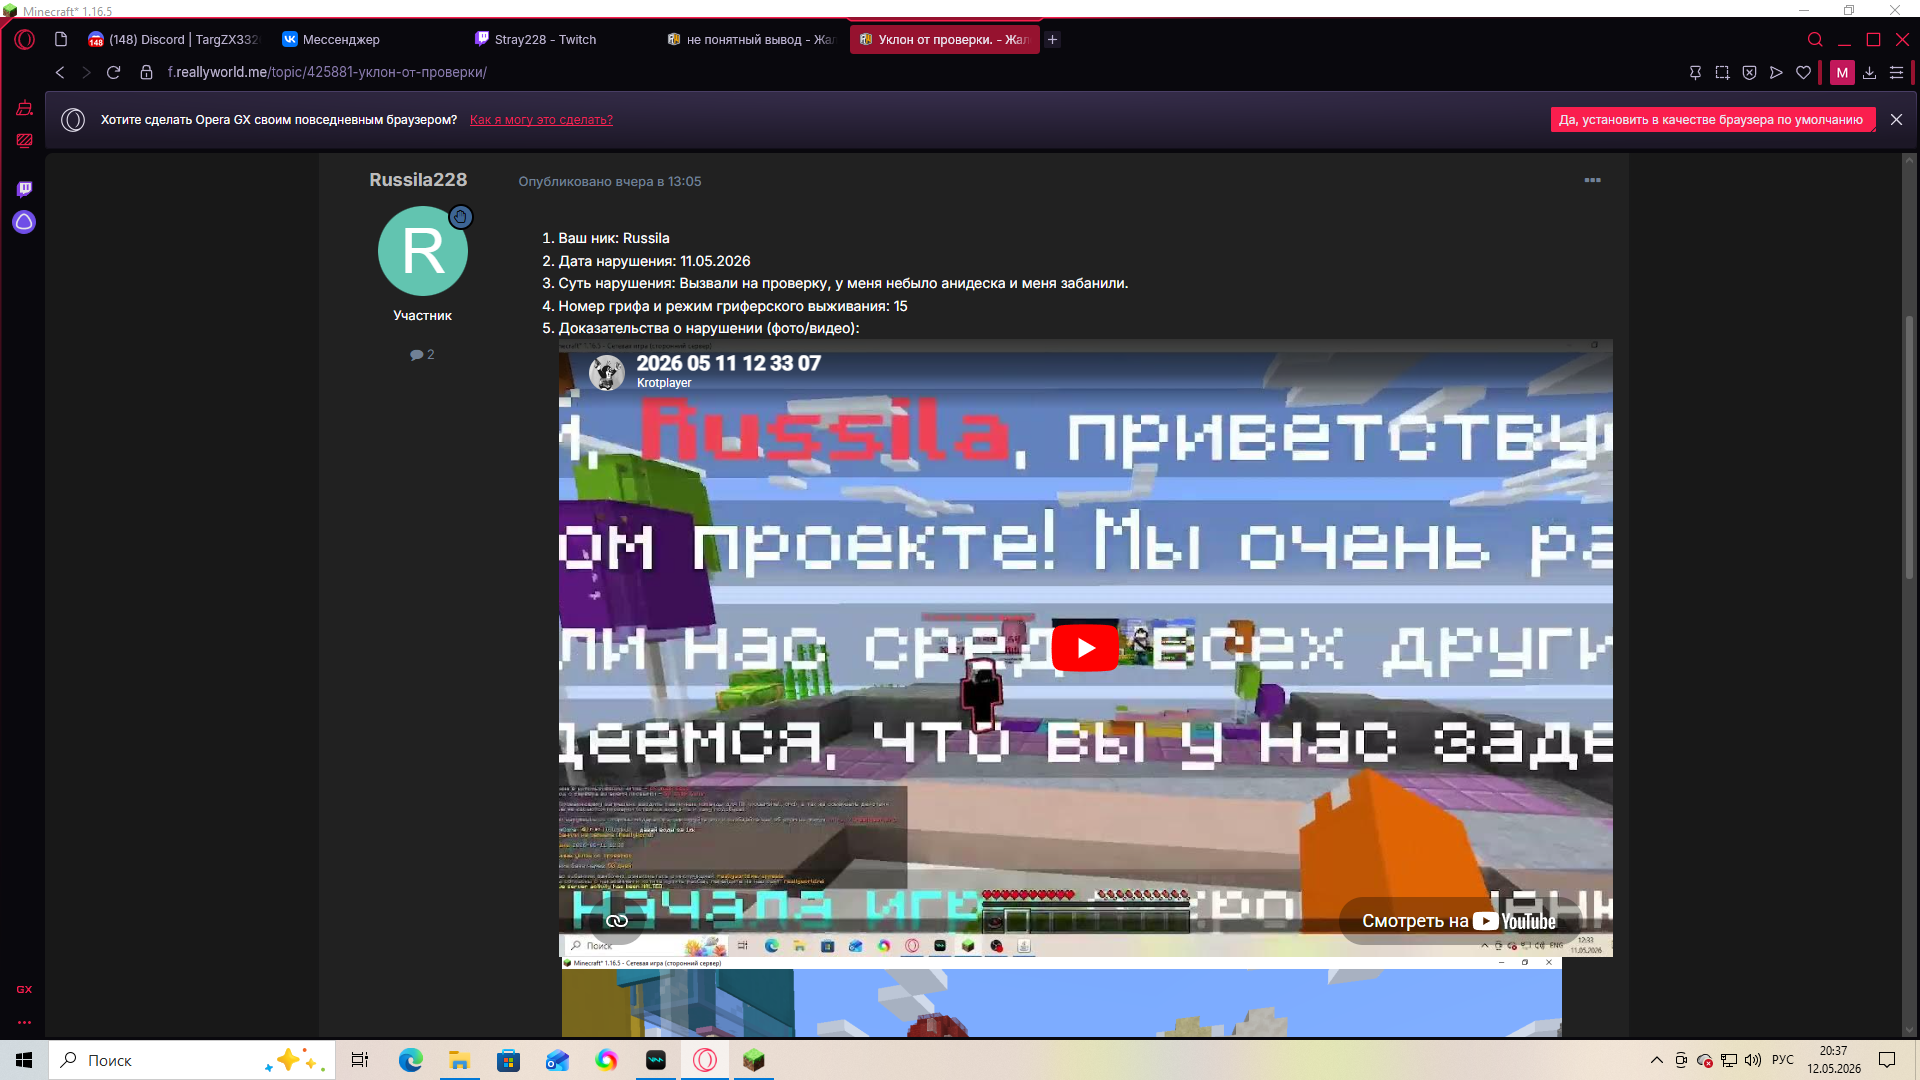Switch to Stray228 - Twitch tab

tap(545, 39)
